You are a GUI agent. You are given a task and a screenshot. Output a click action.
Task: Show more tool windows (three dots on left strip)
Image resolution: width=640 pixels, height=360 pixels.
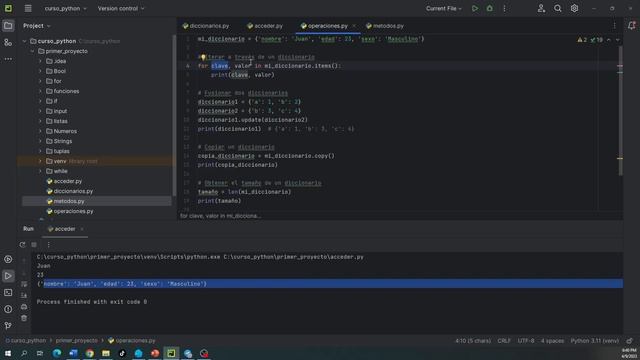pos(8,59)
